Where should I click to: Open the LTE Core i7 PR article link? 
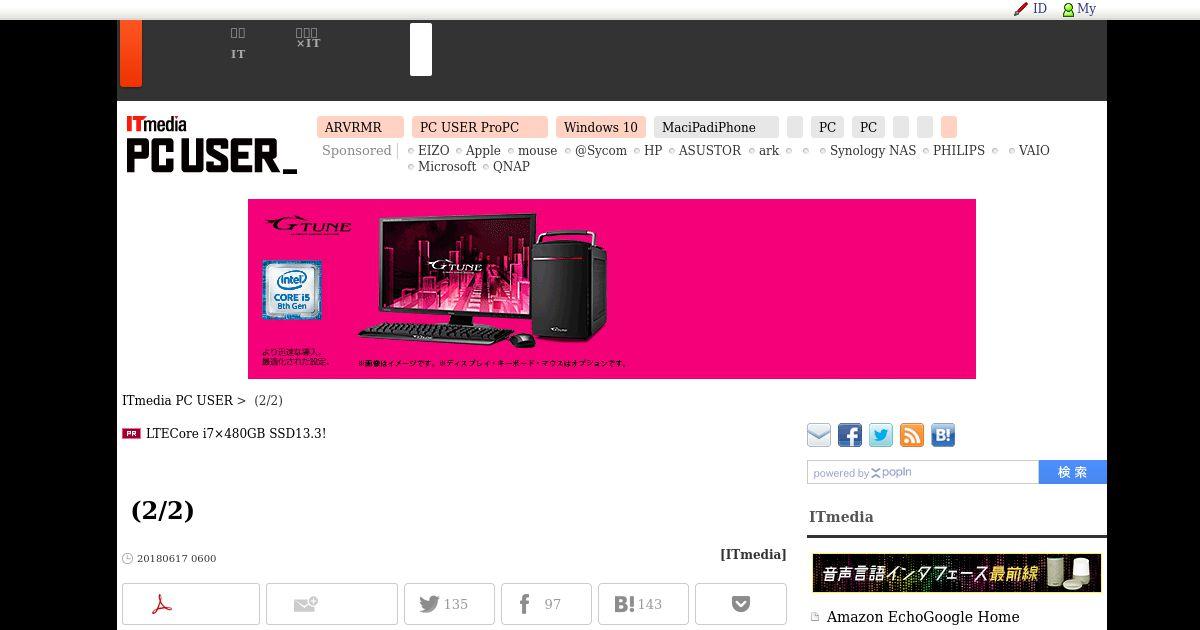[x=236, y=434]
